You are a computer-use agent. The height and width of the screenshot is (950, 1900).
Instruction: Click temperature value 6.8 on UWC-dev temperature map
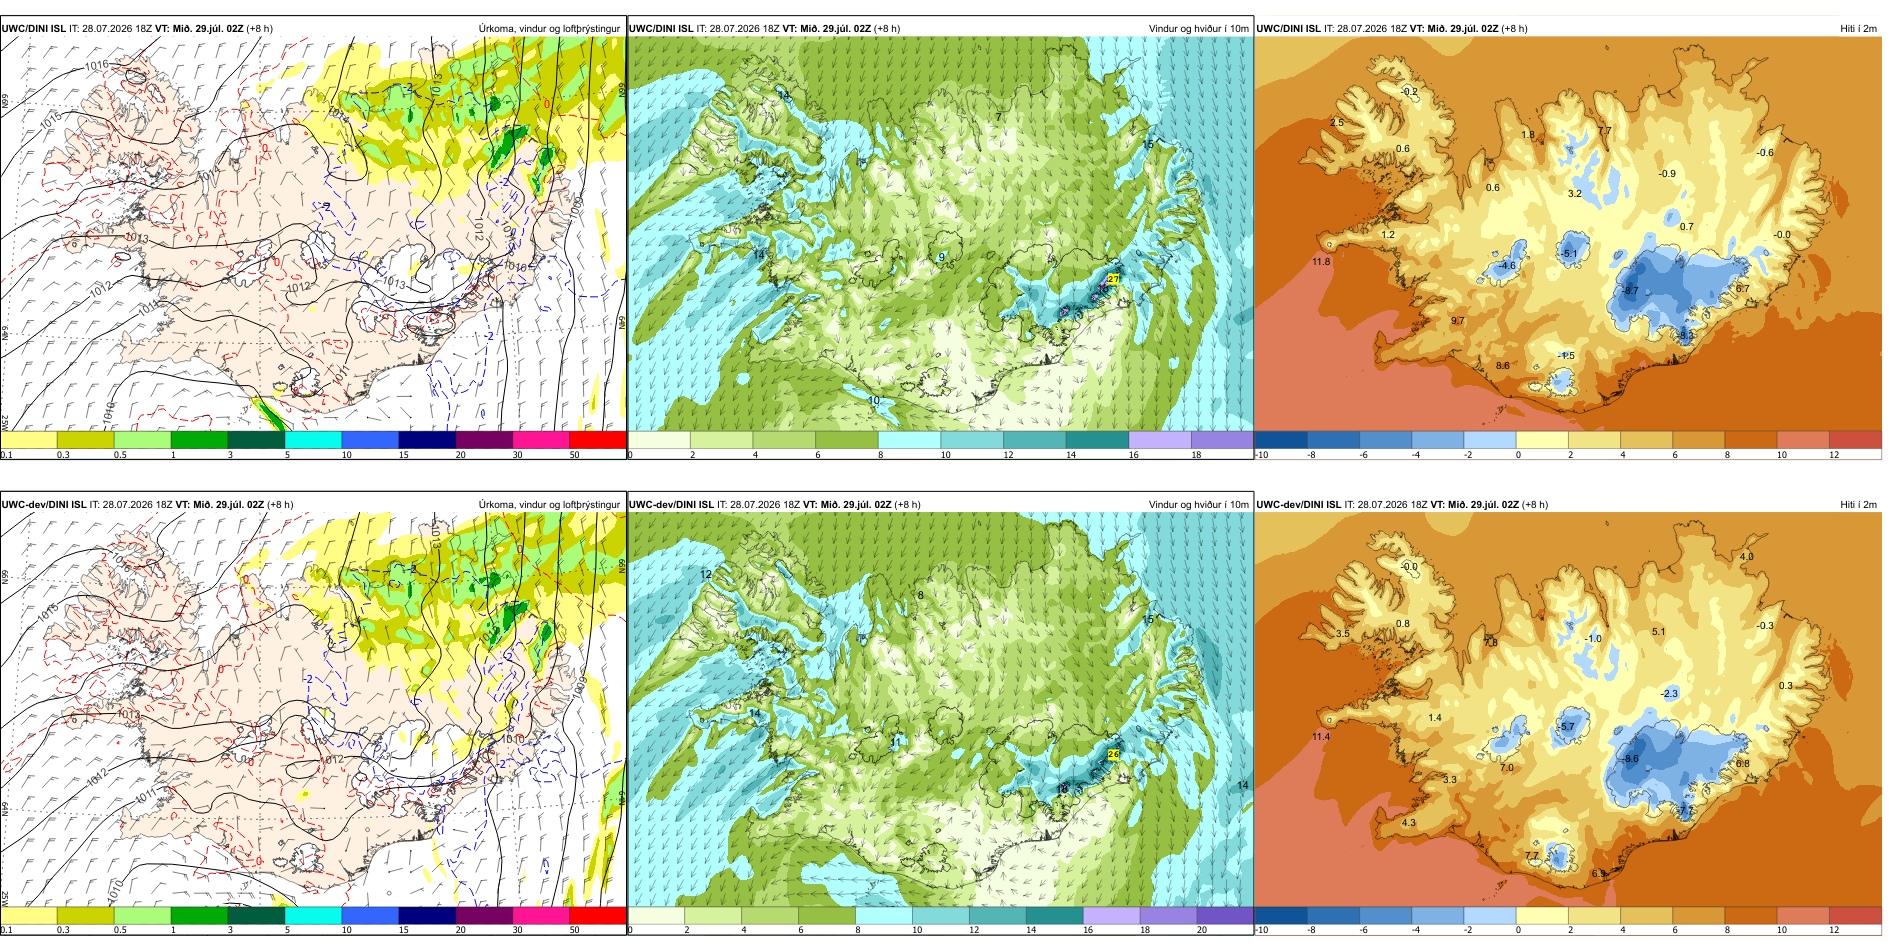1743,764
